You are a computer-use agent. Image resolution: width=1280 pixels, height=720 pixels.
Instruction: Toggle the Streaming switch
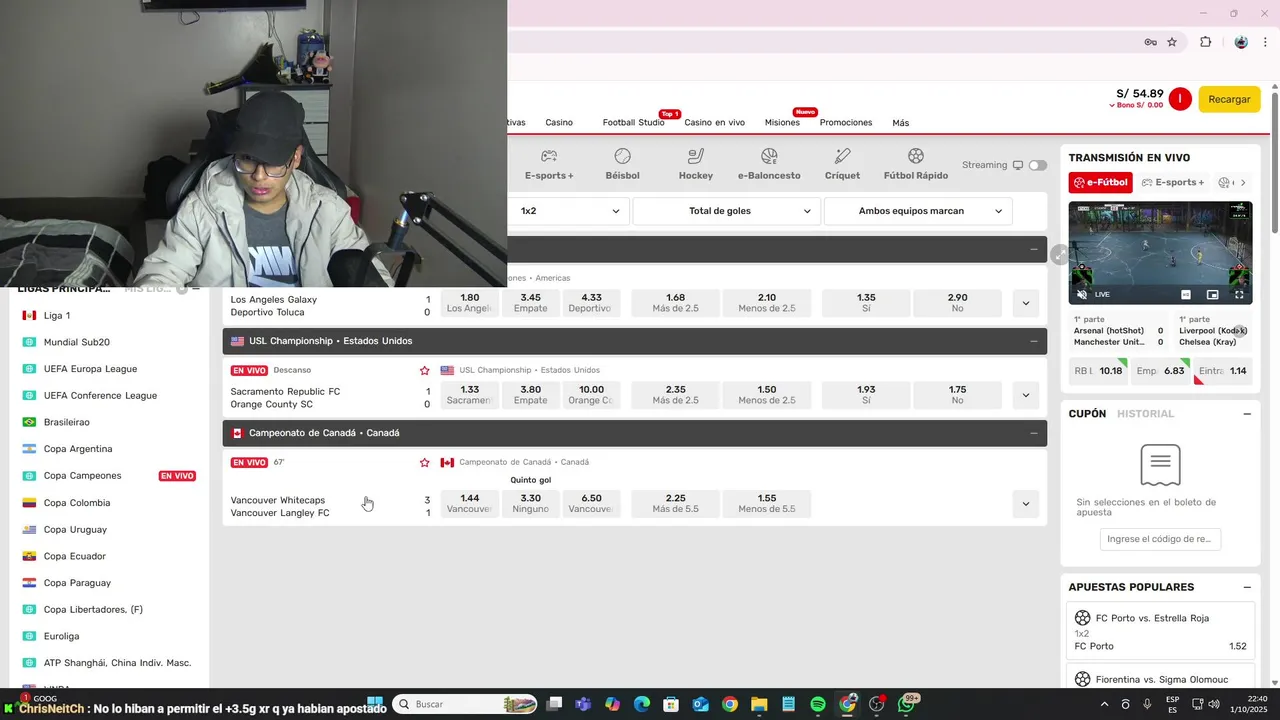[1038, 165]
